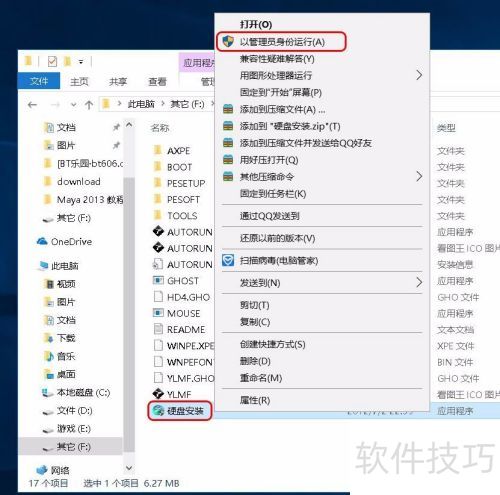Click the 名称 column header
This screenshot has height=495, width=500.
(x=160, y=128)
